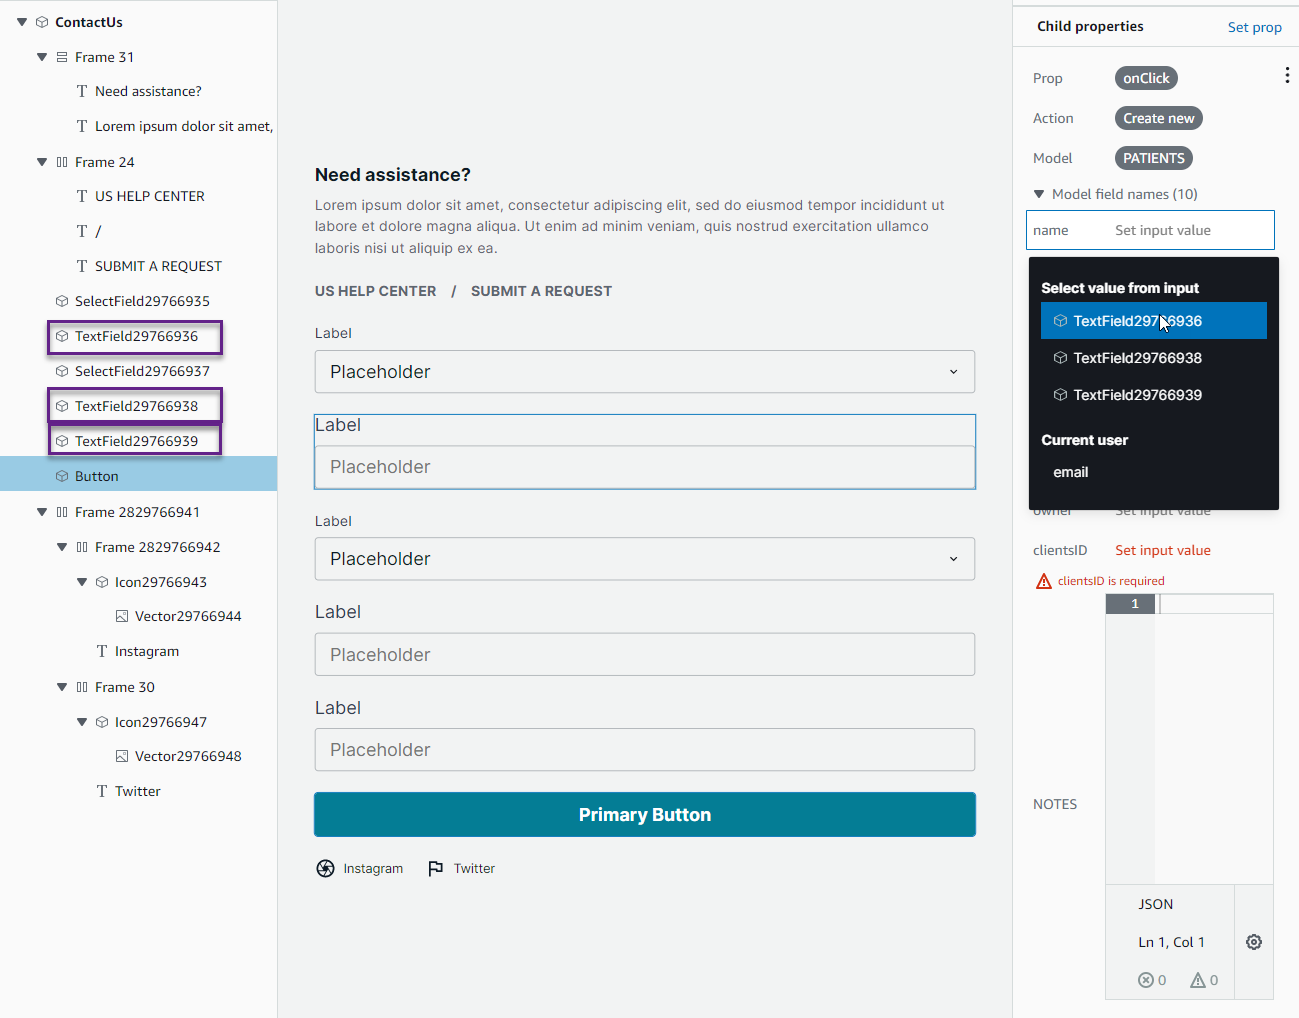1299x1018 pixels.
Task: Collapse the Frame 31 tree node
Action: pos(41,56)
